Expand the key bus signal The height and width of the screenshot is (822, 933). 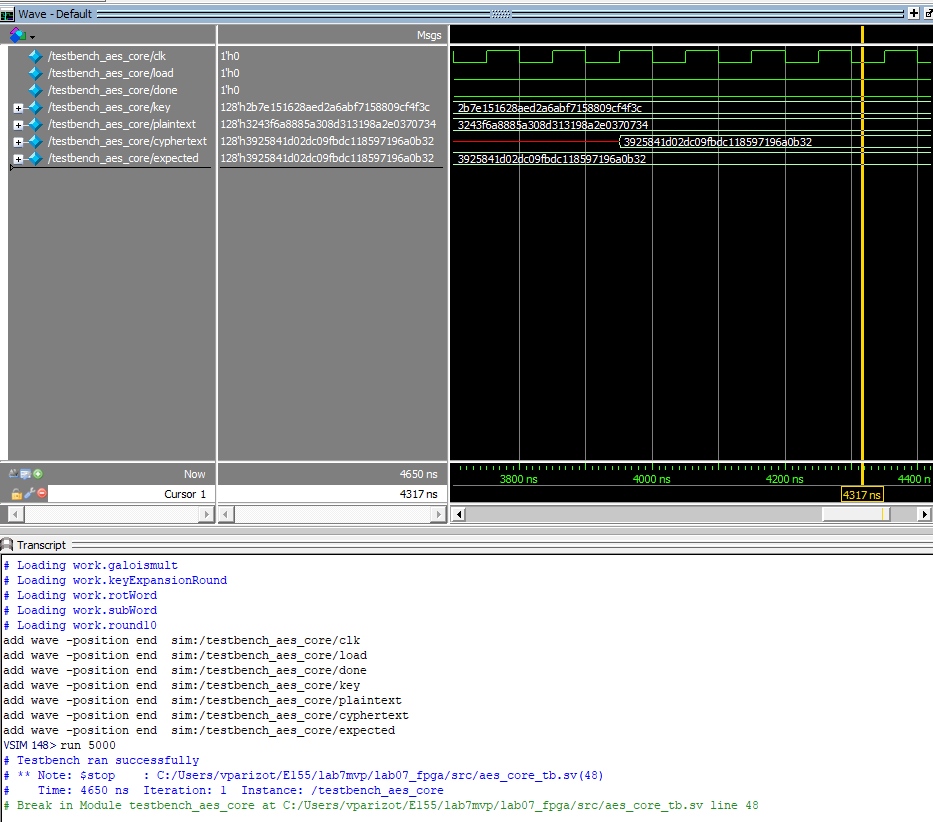18,108
